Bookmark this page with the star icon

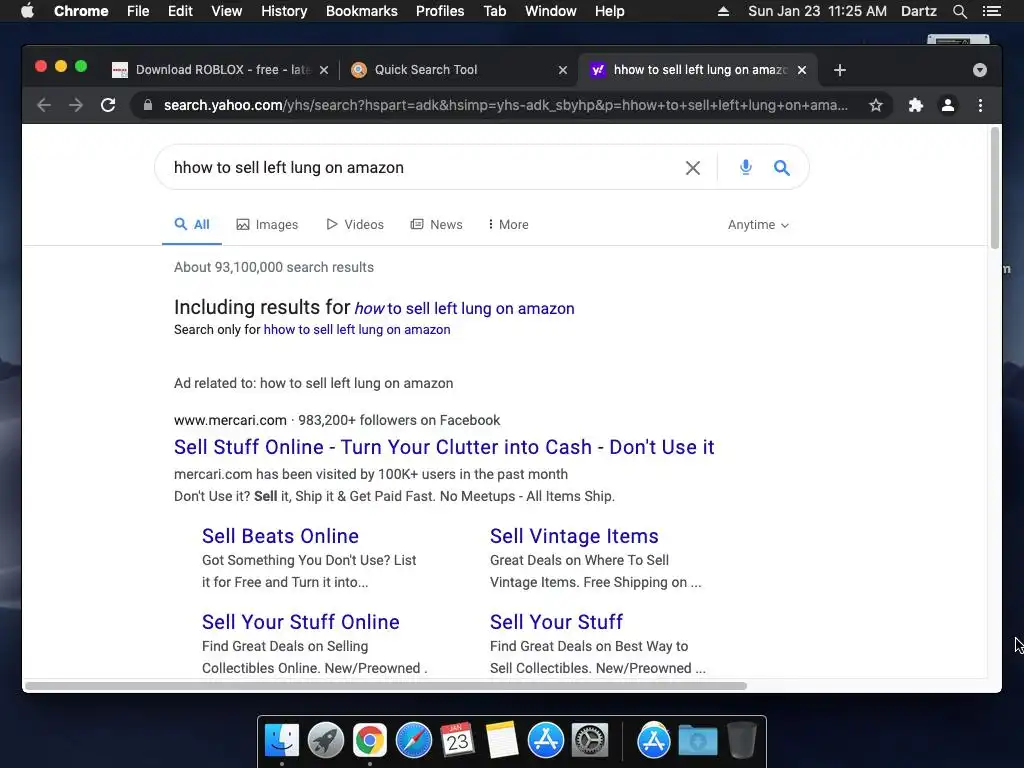pos(876,105)
